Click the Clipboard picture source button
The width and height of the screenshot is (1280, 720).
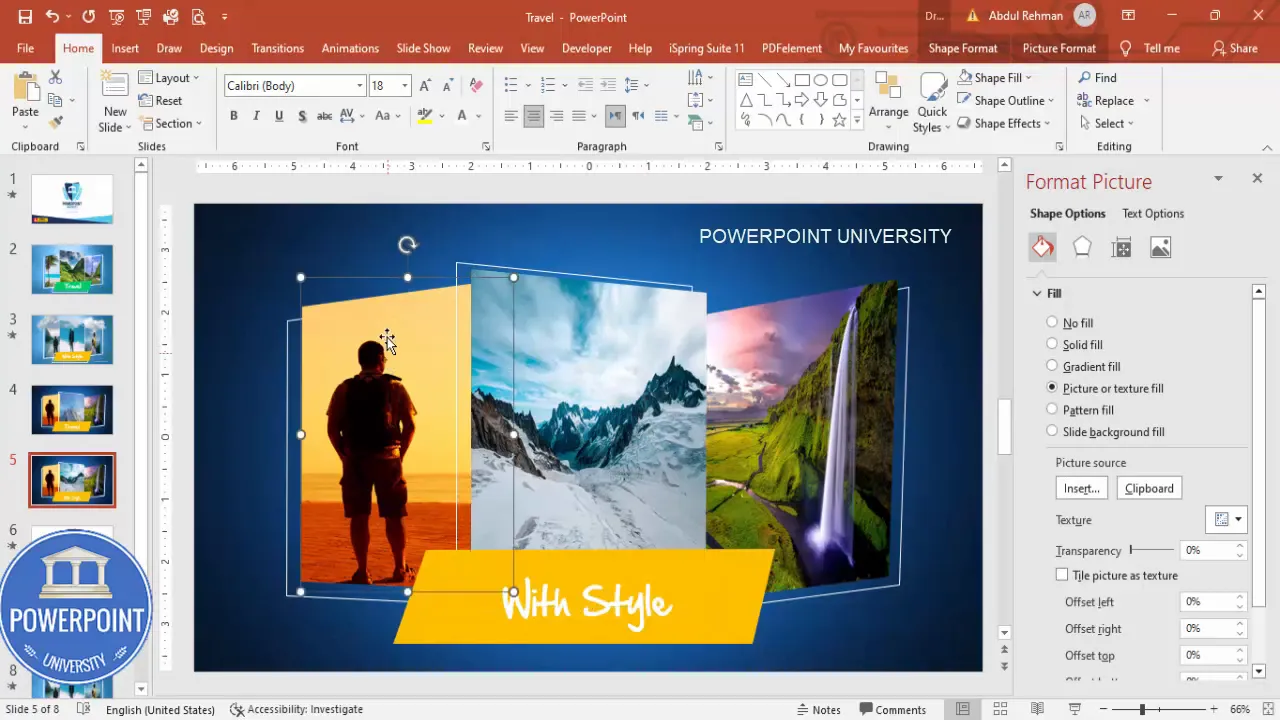[1149, 488]
